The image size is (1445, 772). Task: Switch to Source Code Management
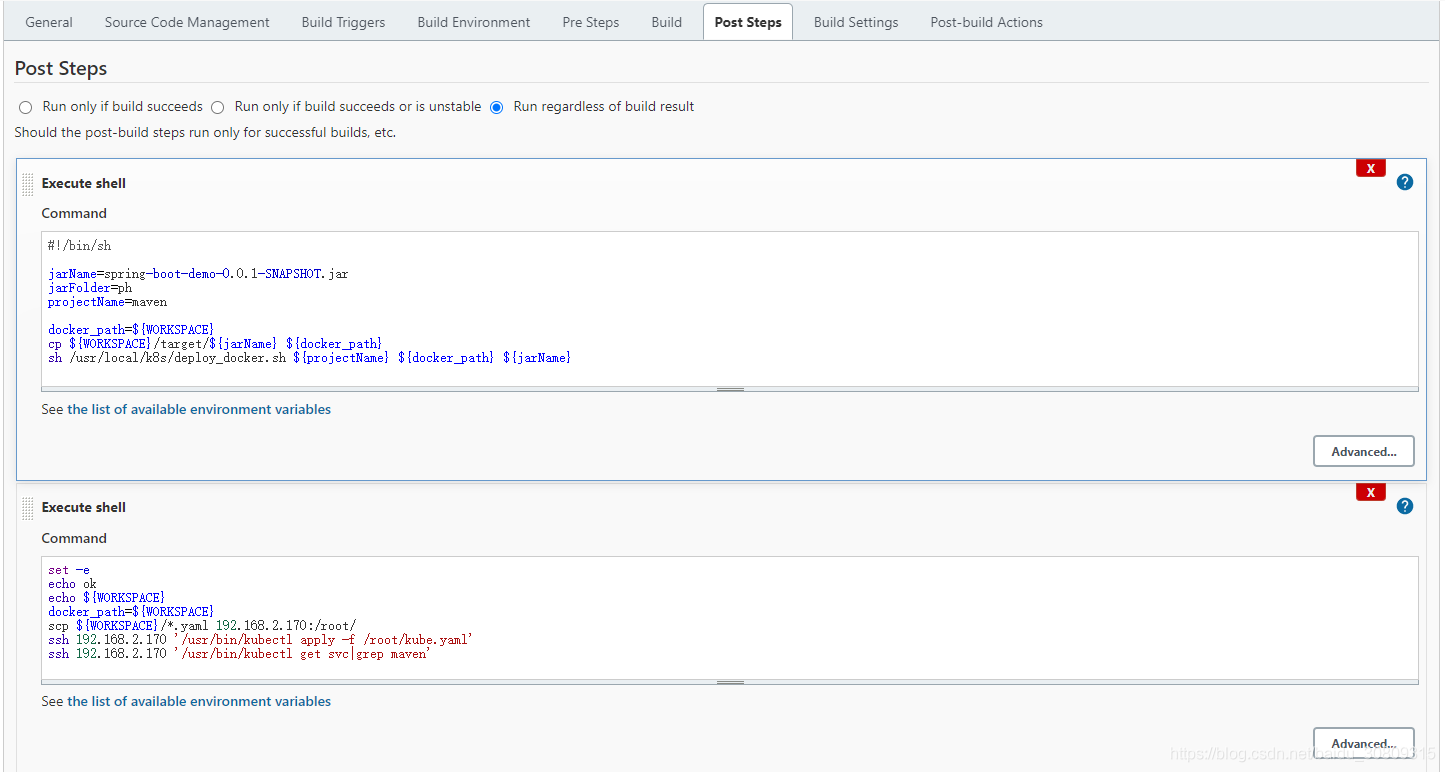pyautogui.click(x=186, y=21)
